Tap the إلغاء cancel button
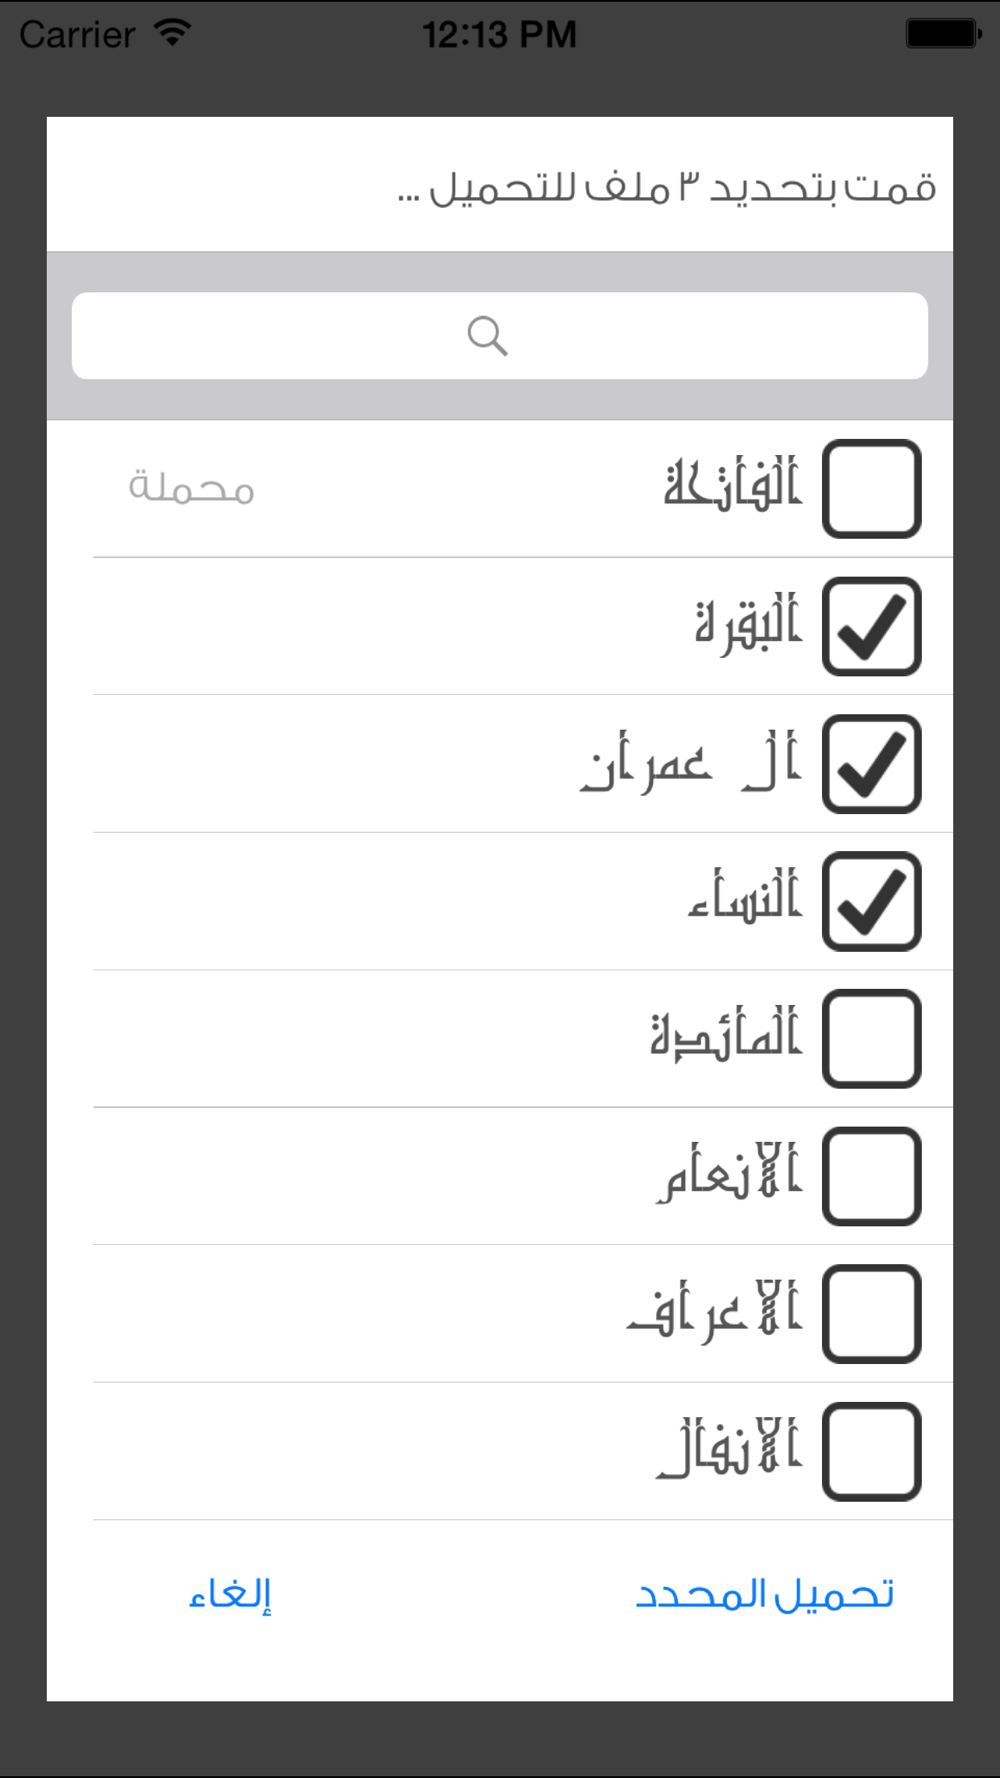 click(x=230, y=1594)
